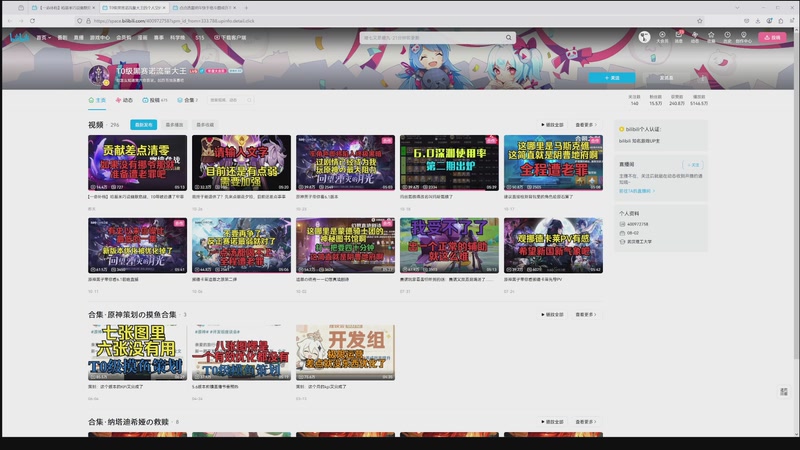Open the video thumbnail reading 6.0深渊使用率

coord(449,163)
